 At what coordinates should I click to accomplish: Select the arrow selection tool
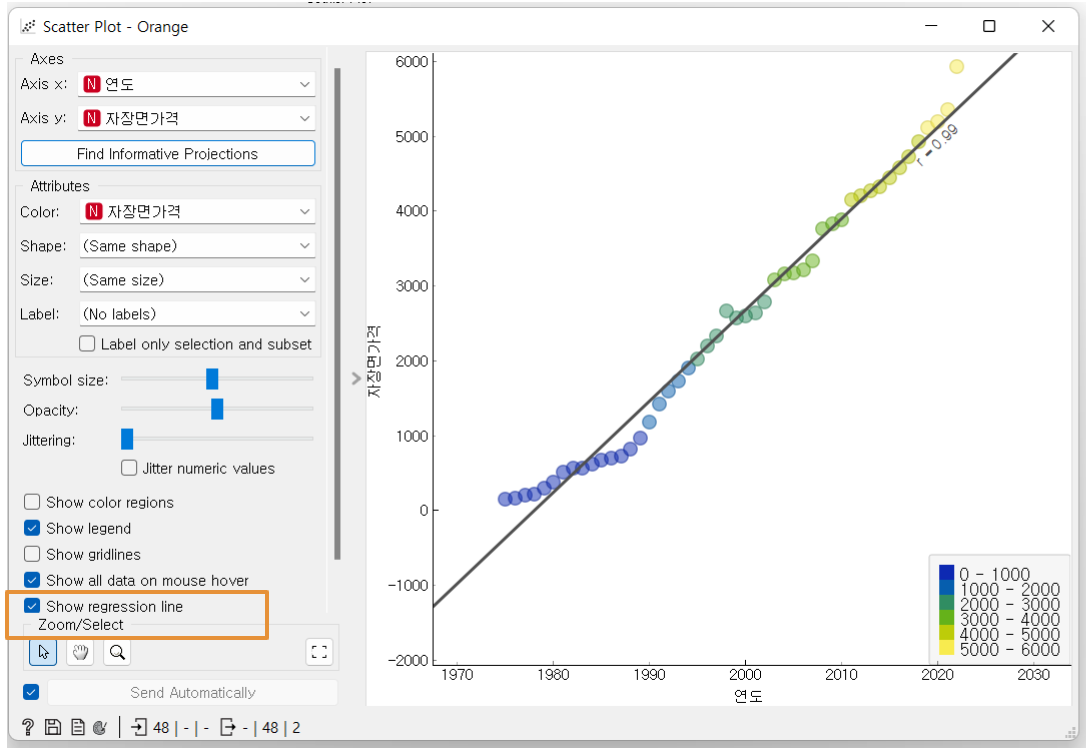[43, 652]
